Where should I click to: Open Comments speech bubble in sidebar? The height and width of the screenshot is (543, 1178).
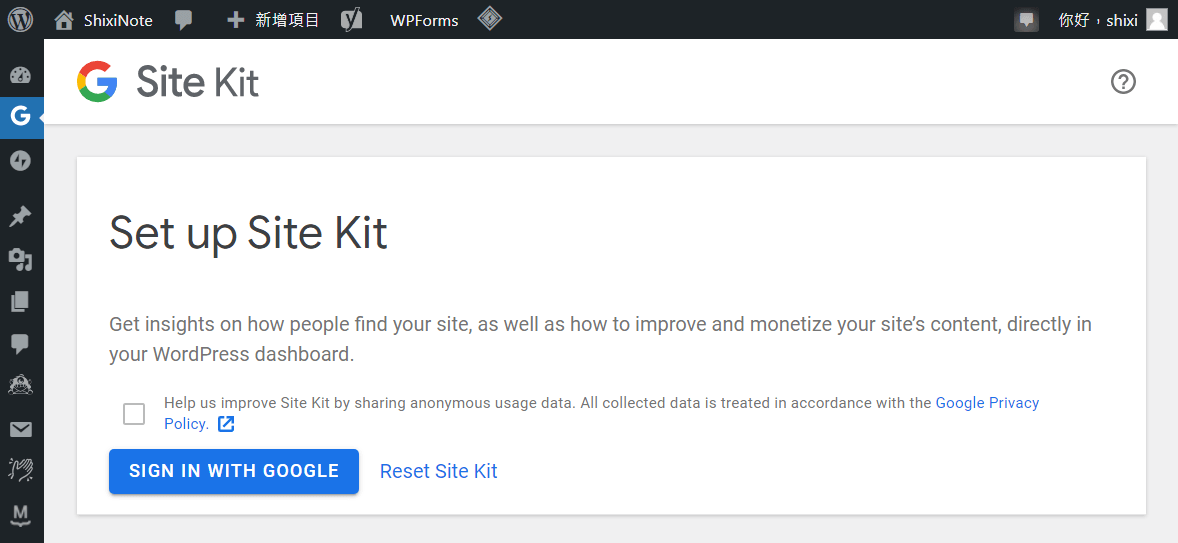pyautogui.click(x=20, y=344)
